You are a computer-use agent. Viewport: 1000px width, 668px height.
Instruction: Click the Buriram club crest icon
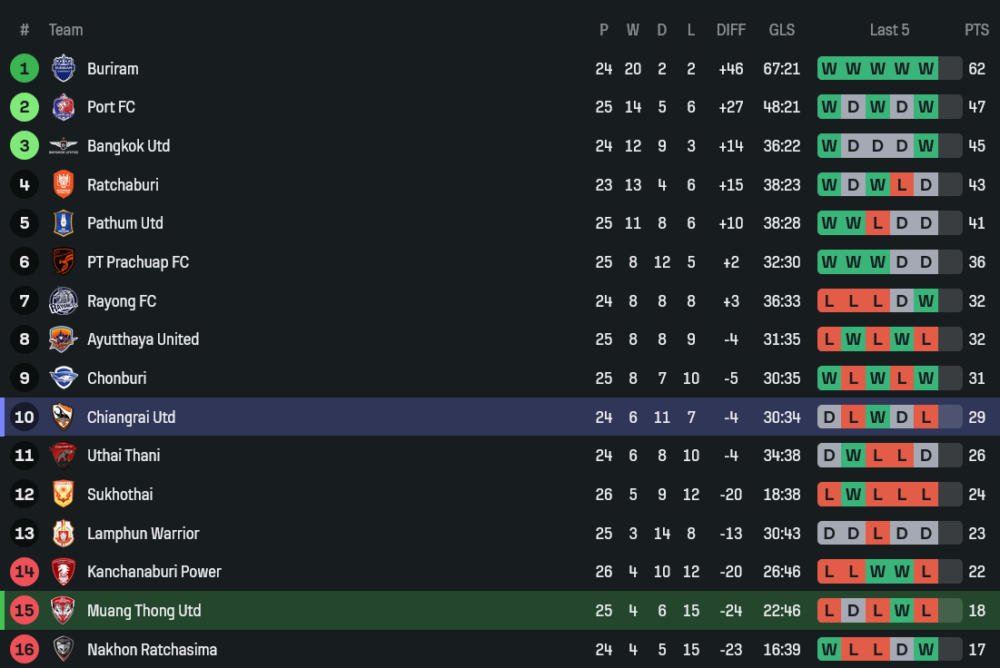tap(63, 68)
